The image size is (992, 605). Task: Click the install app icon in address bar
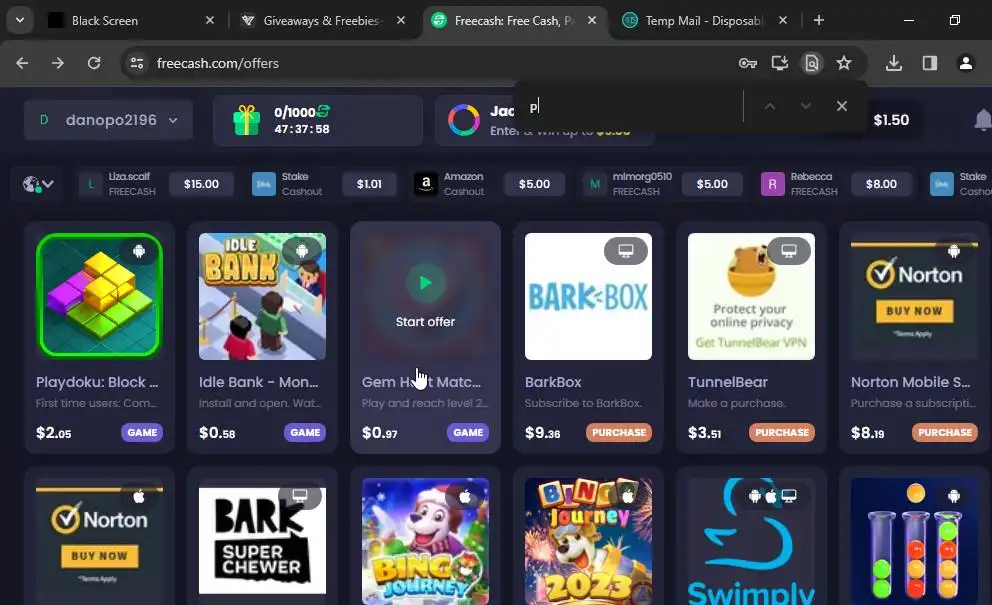[x=779, y=63]
